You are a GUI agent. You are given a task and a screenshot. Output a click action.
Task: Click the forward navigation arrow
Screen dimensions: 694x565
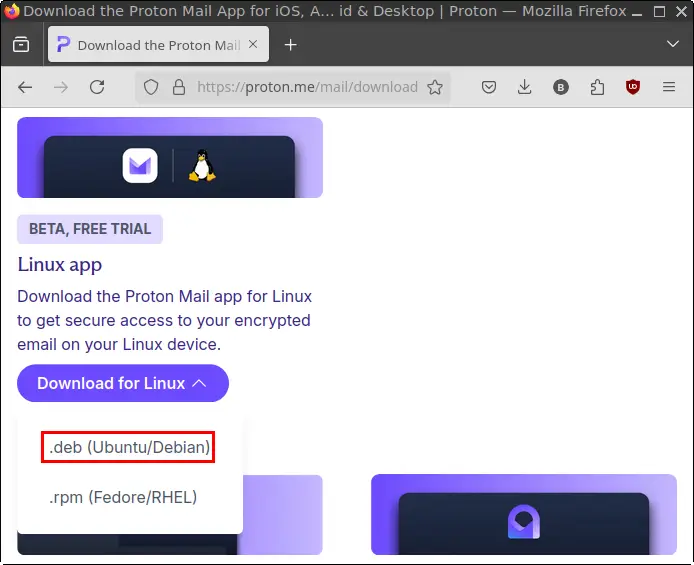(x=61, y=87)
